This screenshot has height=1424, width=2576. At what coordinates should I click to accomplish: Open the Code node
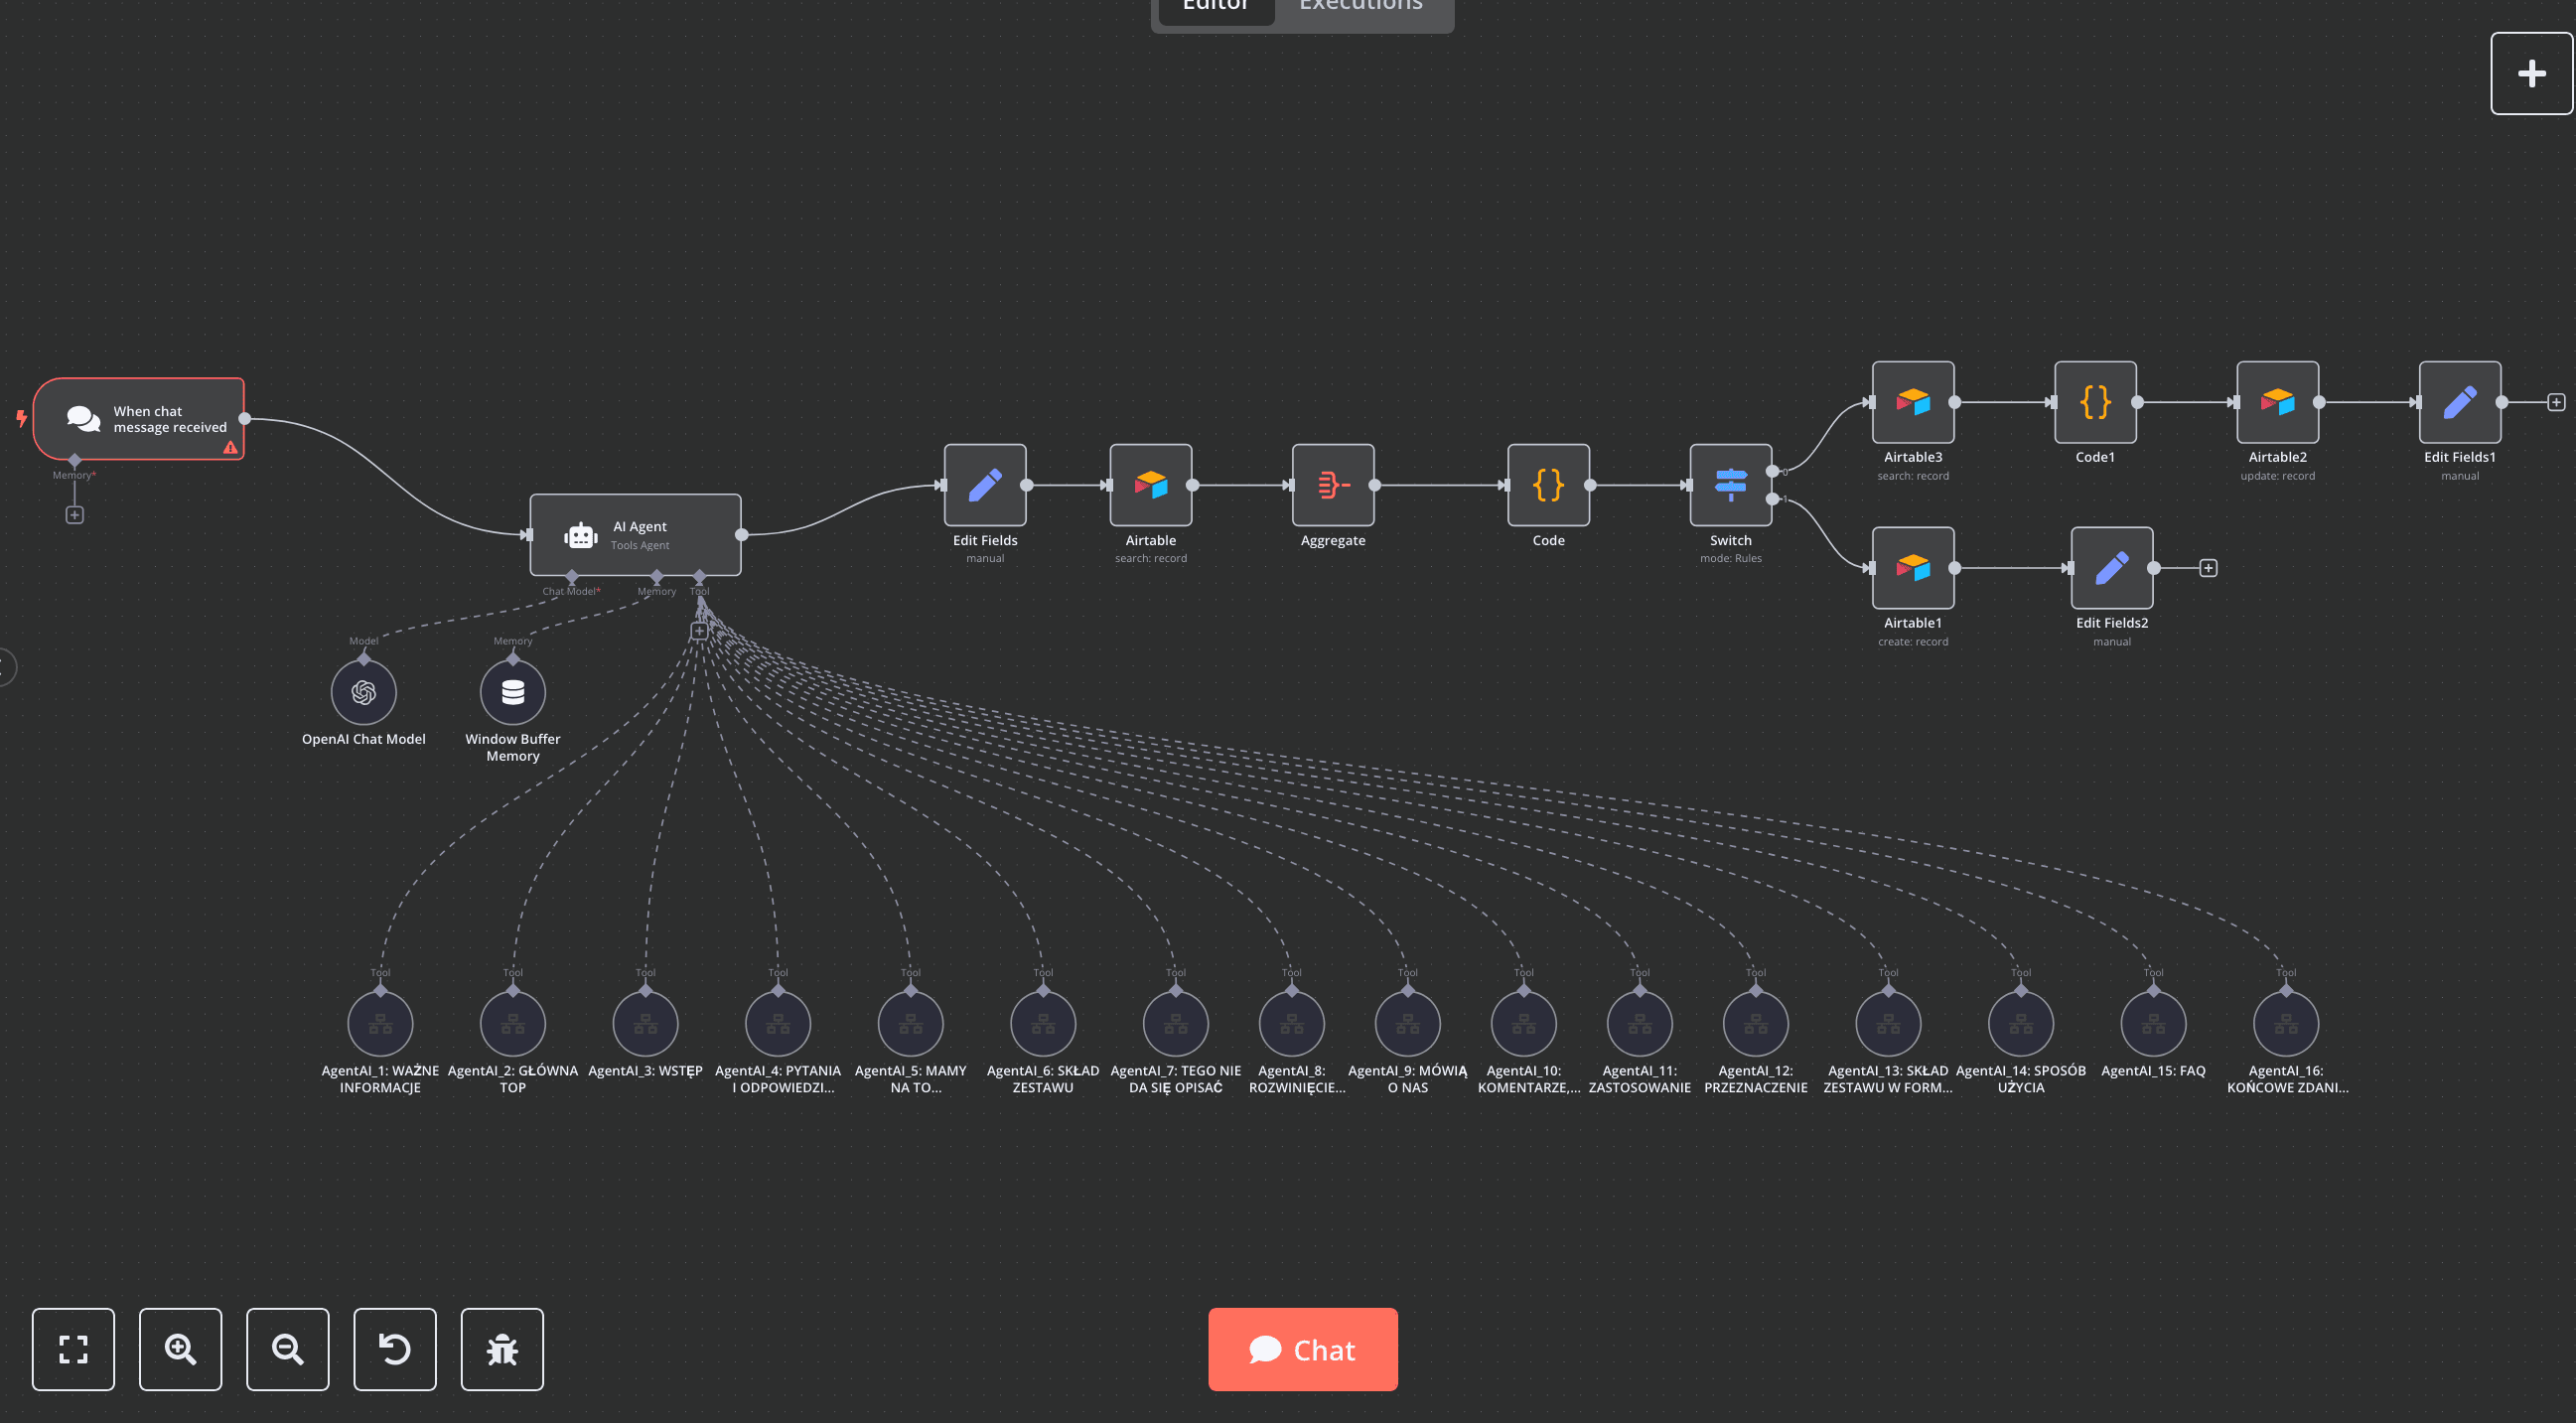pyautogui.click(x=1548, y=485)
